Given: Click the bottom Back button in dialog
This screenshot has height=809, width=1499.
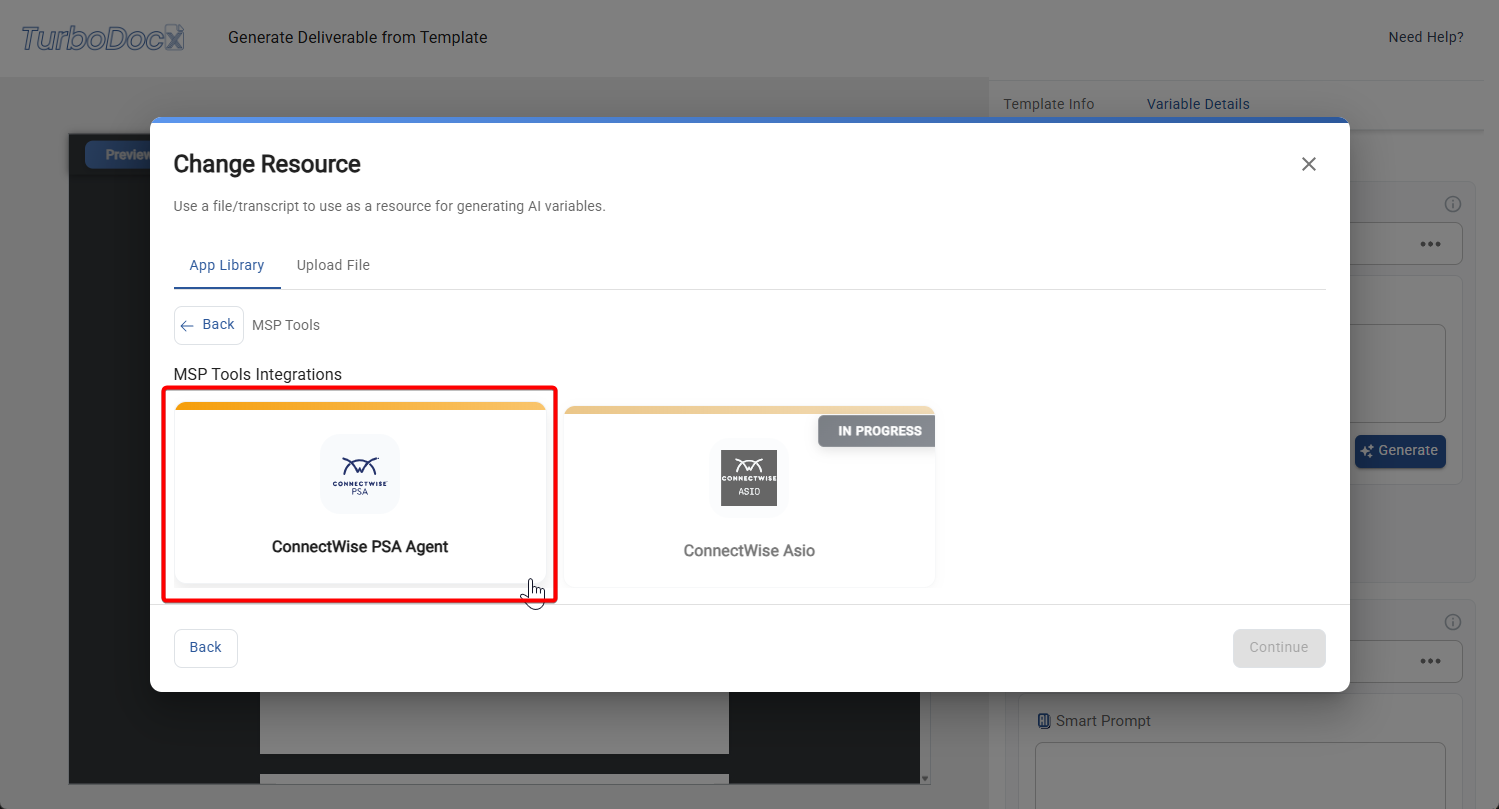Looking at the screenshot, I should pos(206,648).
